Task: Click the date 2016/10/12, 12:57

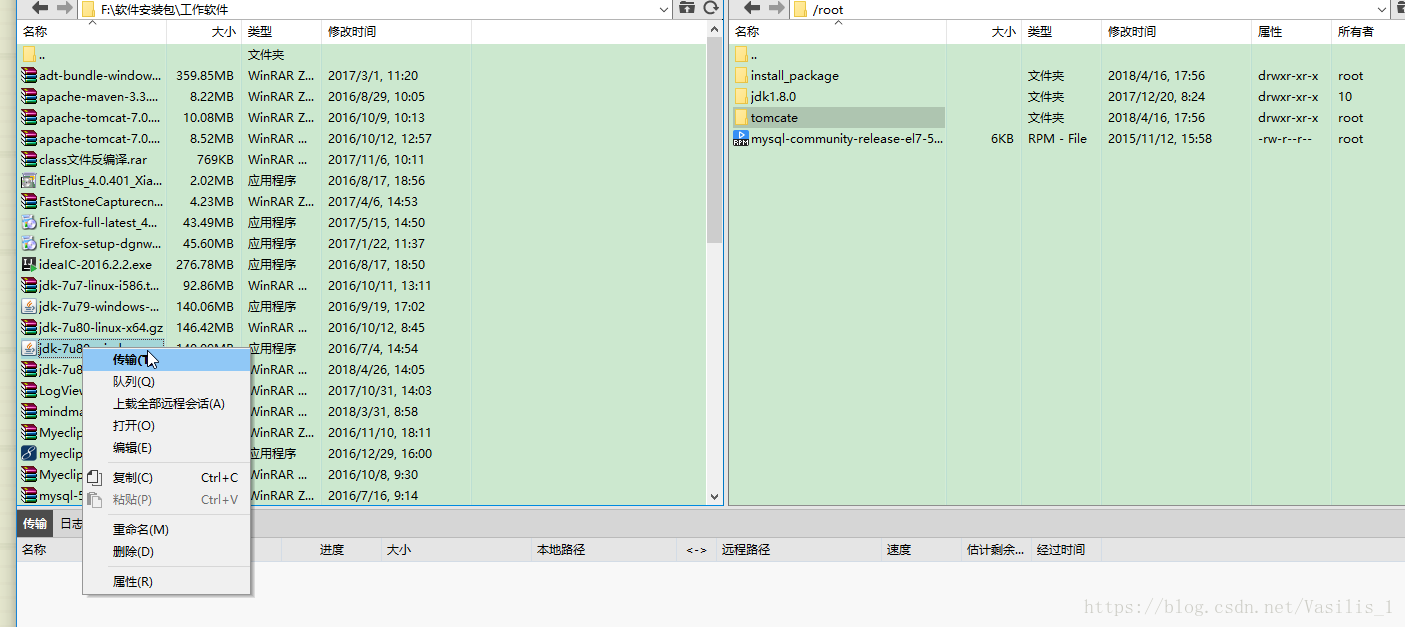Action: click(380, 139)
